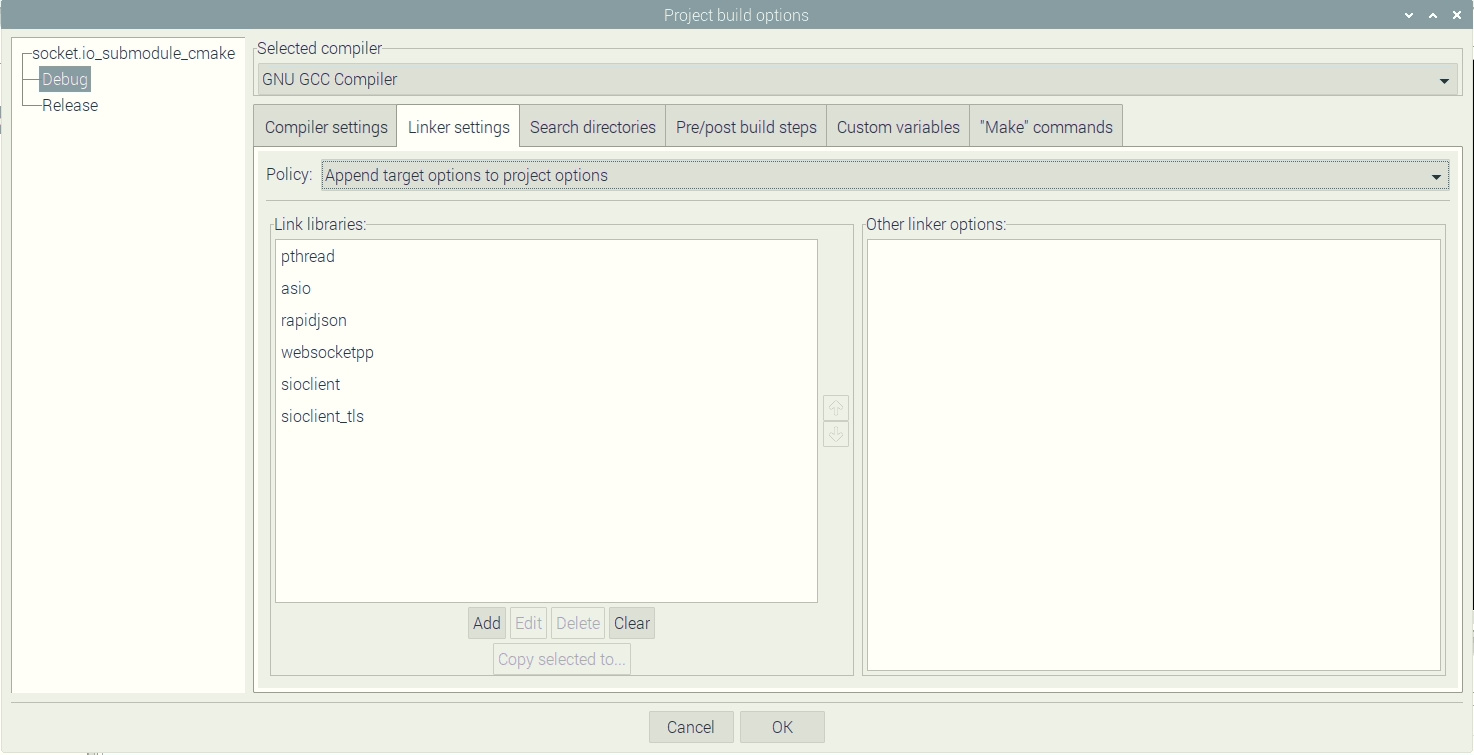Switch to Compiler settings tab
The width and height of the screenshot is (1474, 755).
(326, 127)
